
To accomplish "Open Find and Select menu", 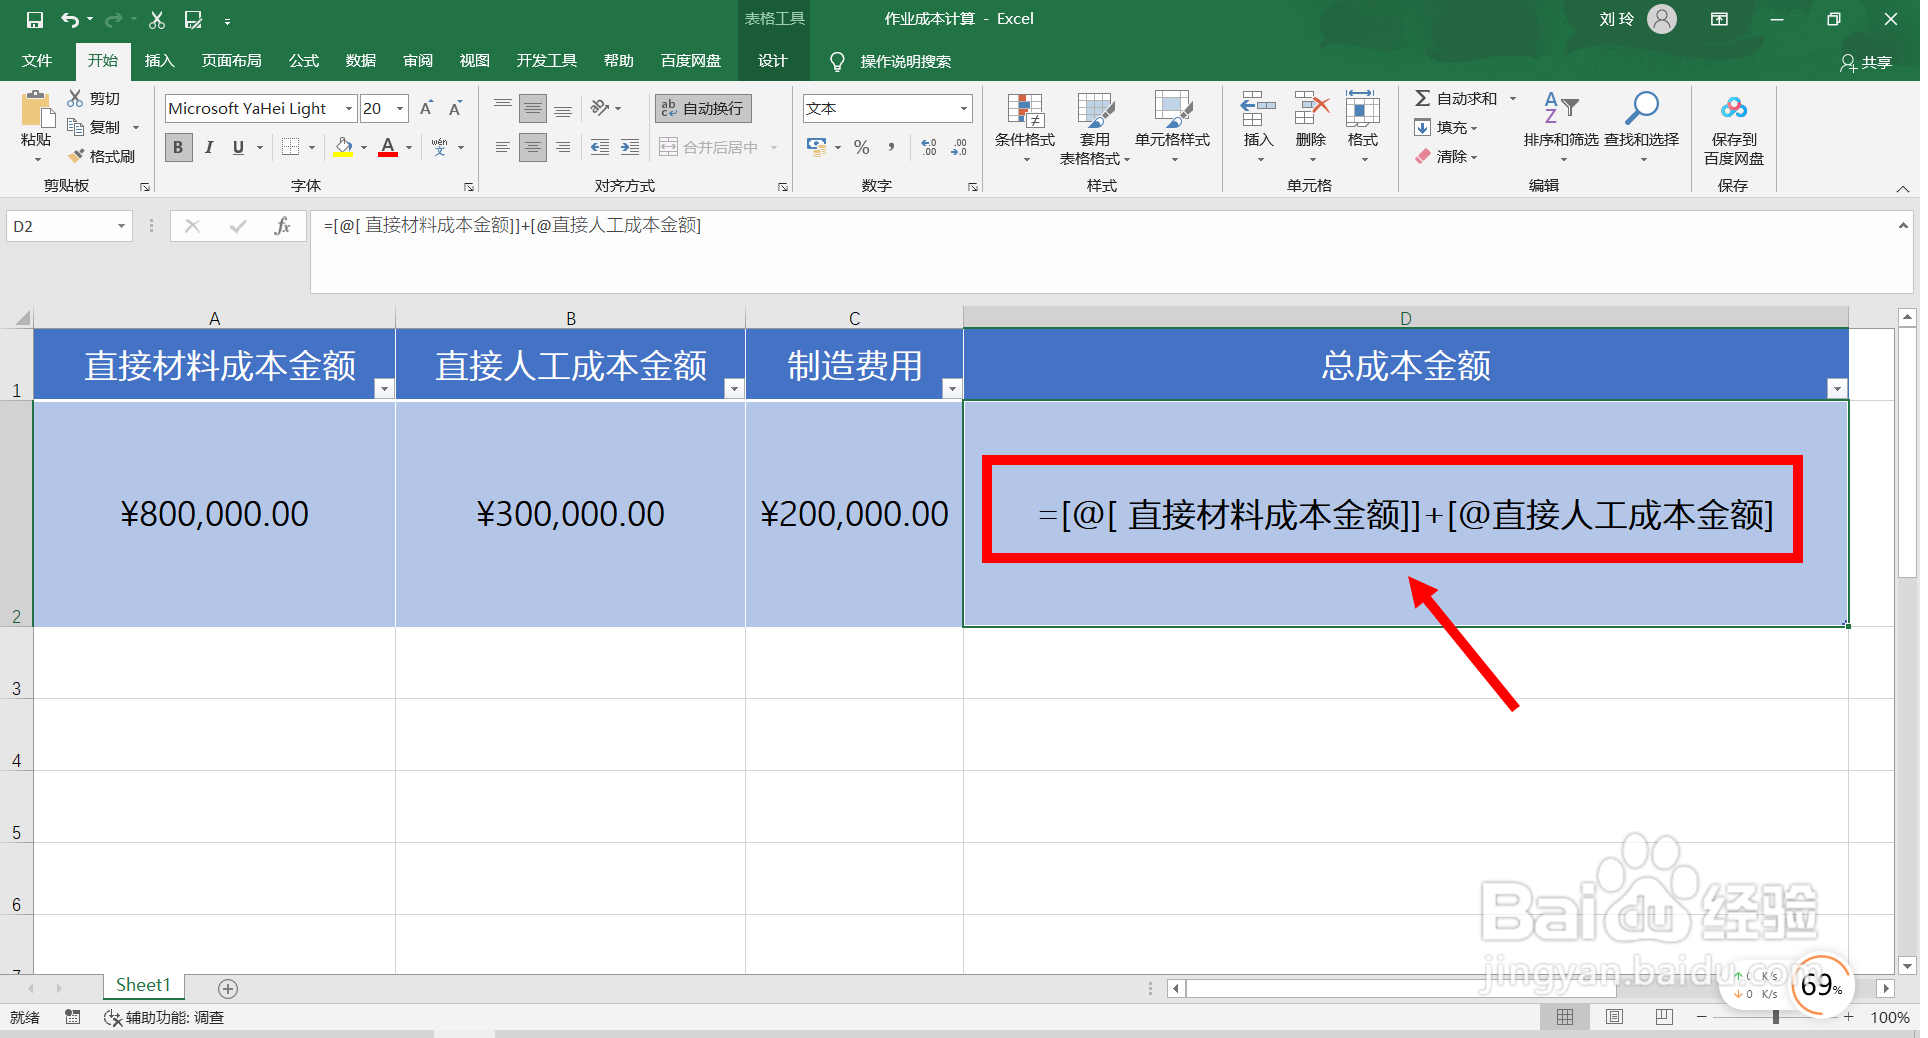I will (1642, 128).
